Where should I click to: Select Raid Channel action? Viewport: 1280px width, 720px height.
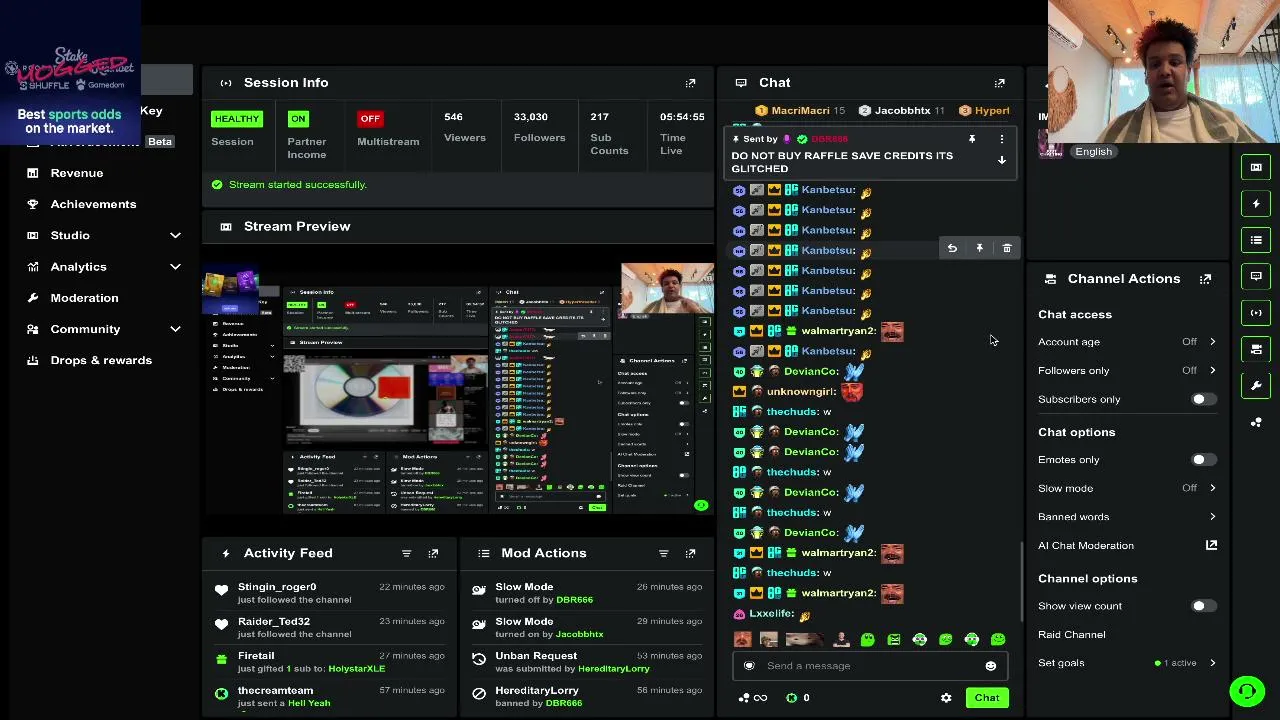pyautogui.click(x=1071, y=635)
